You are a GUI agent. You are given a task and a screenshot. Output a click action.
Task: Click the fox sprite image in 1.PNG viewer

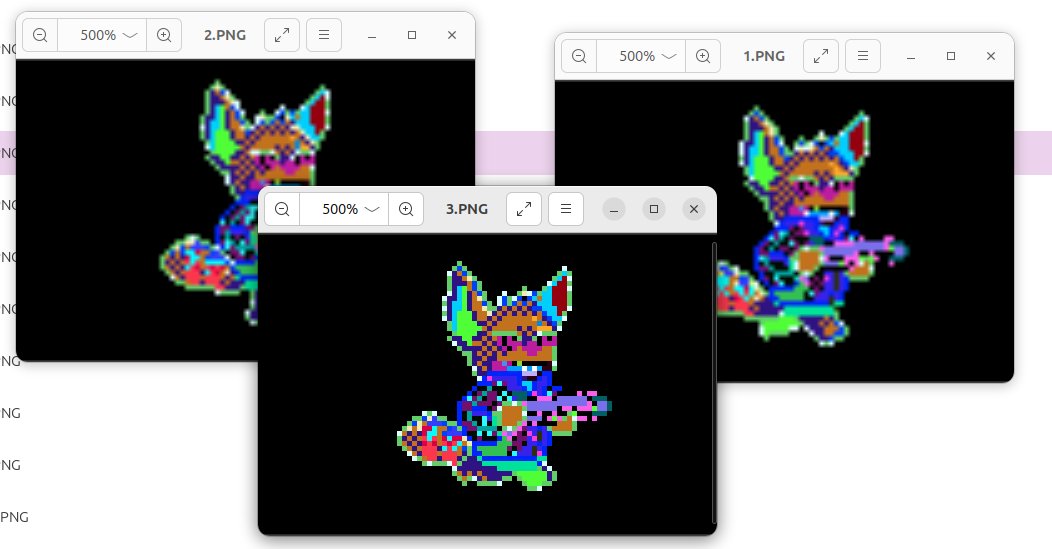[812, 226]
